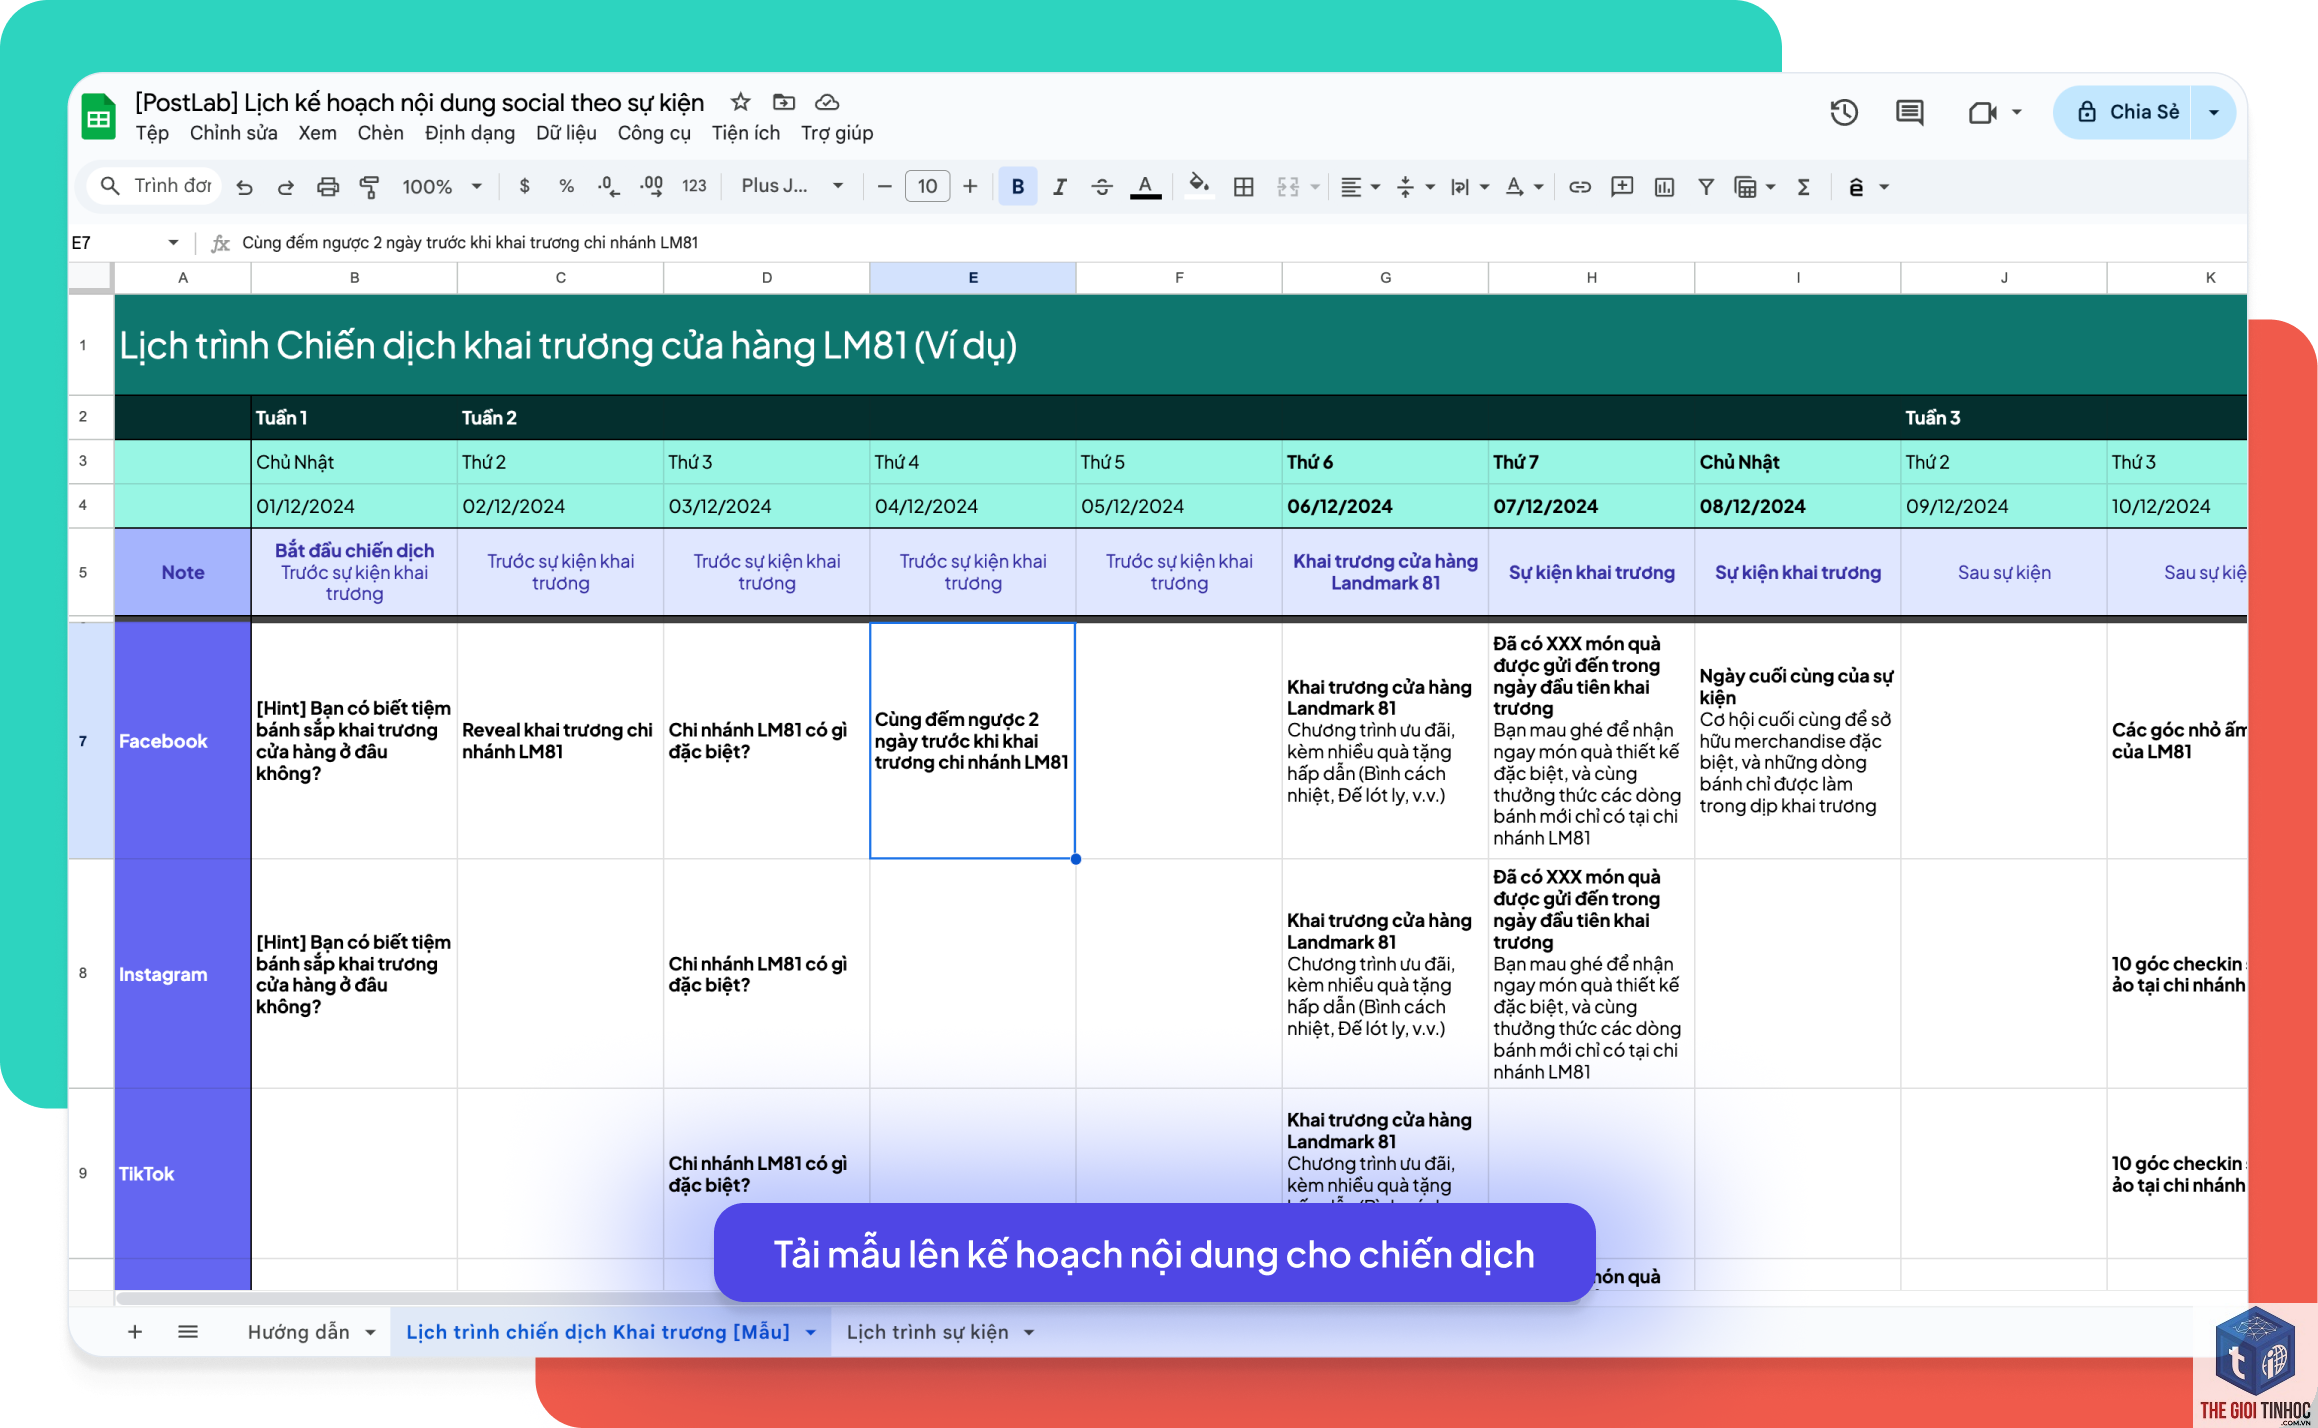Expand Lịch trình chiến dịch tab options arrow
Image resolution: width=2318 pixels, height=1428 pixels.
[x=811, y=1333]
